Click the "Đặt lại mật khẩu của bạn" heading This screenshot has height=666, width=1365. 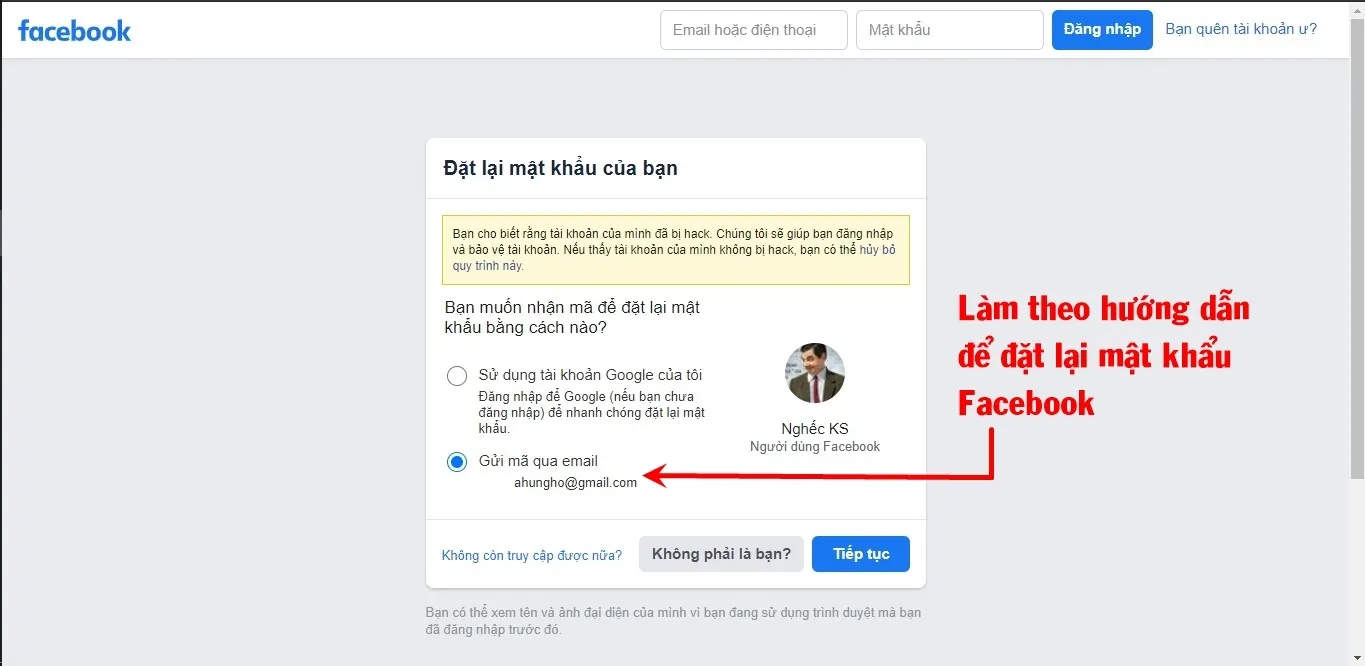click(560, 168)
